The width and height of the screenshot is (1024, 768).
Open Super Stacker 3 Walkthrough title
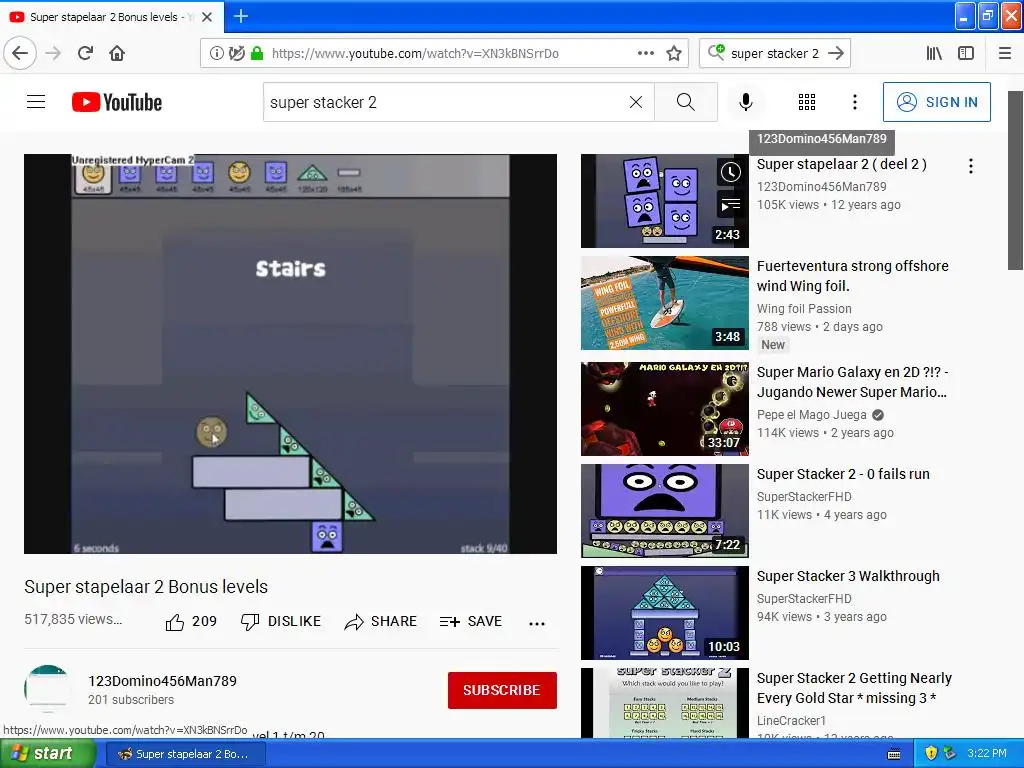[848, 576]
